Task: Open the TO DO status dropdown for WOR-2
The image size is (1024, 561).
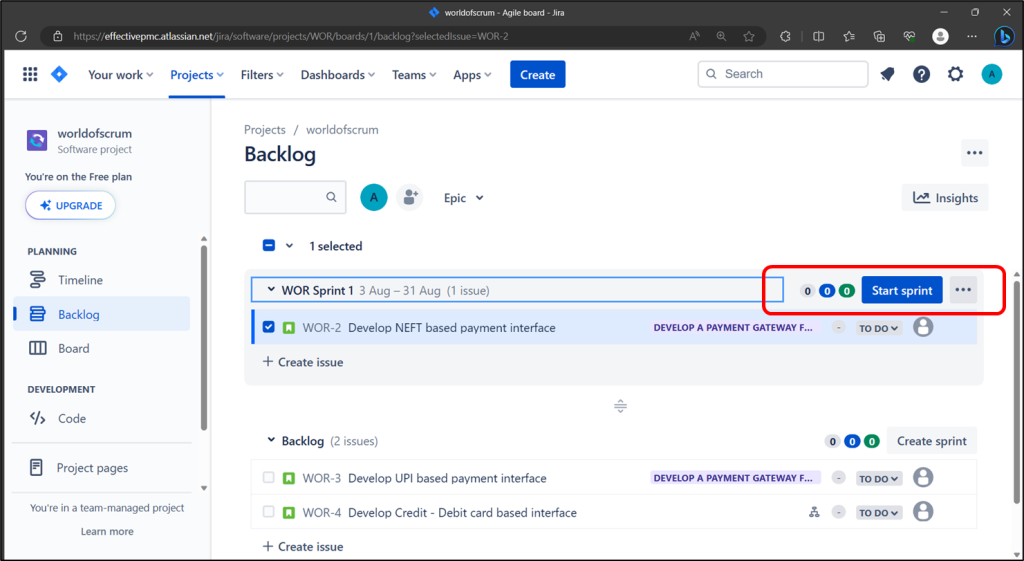Action: click(879, 328)
